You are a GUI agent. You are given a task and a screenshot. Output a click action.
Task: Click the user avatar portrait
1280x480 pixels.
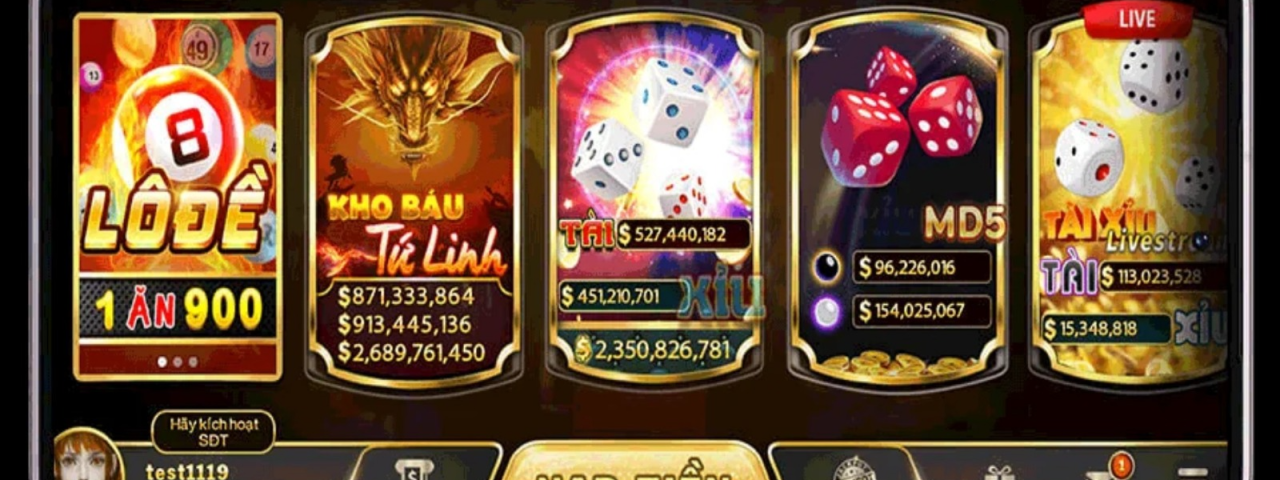pyautogui.click(x=88, y=457)
